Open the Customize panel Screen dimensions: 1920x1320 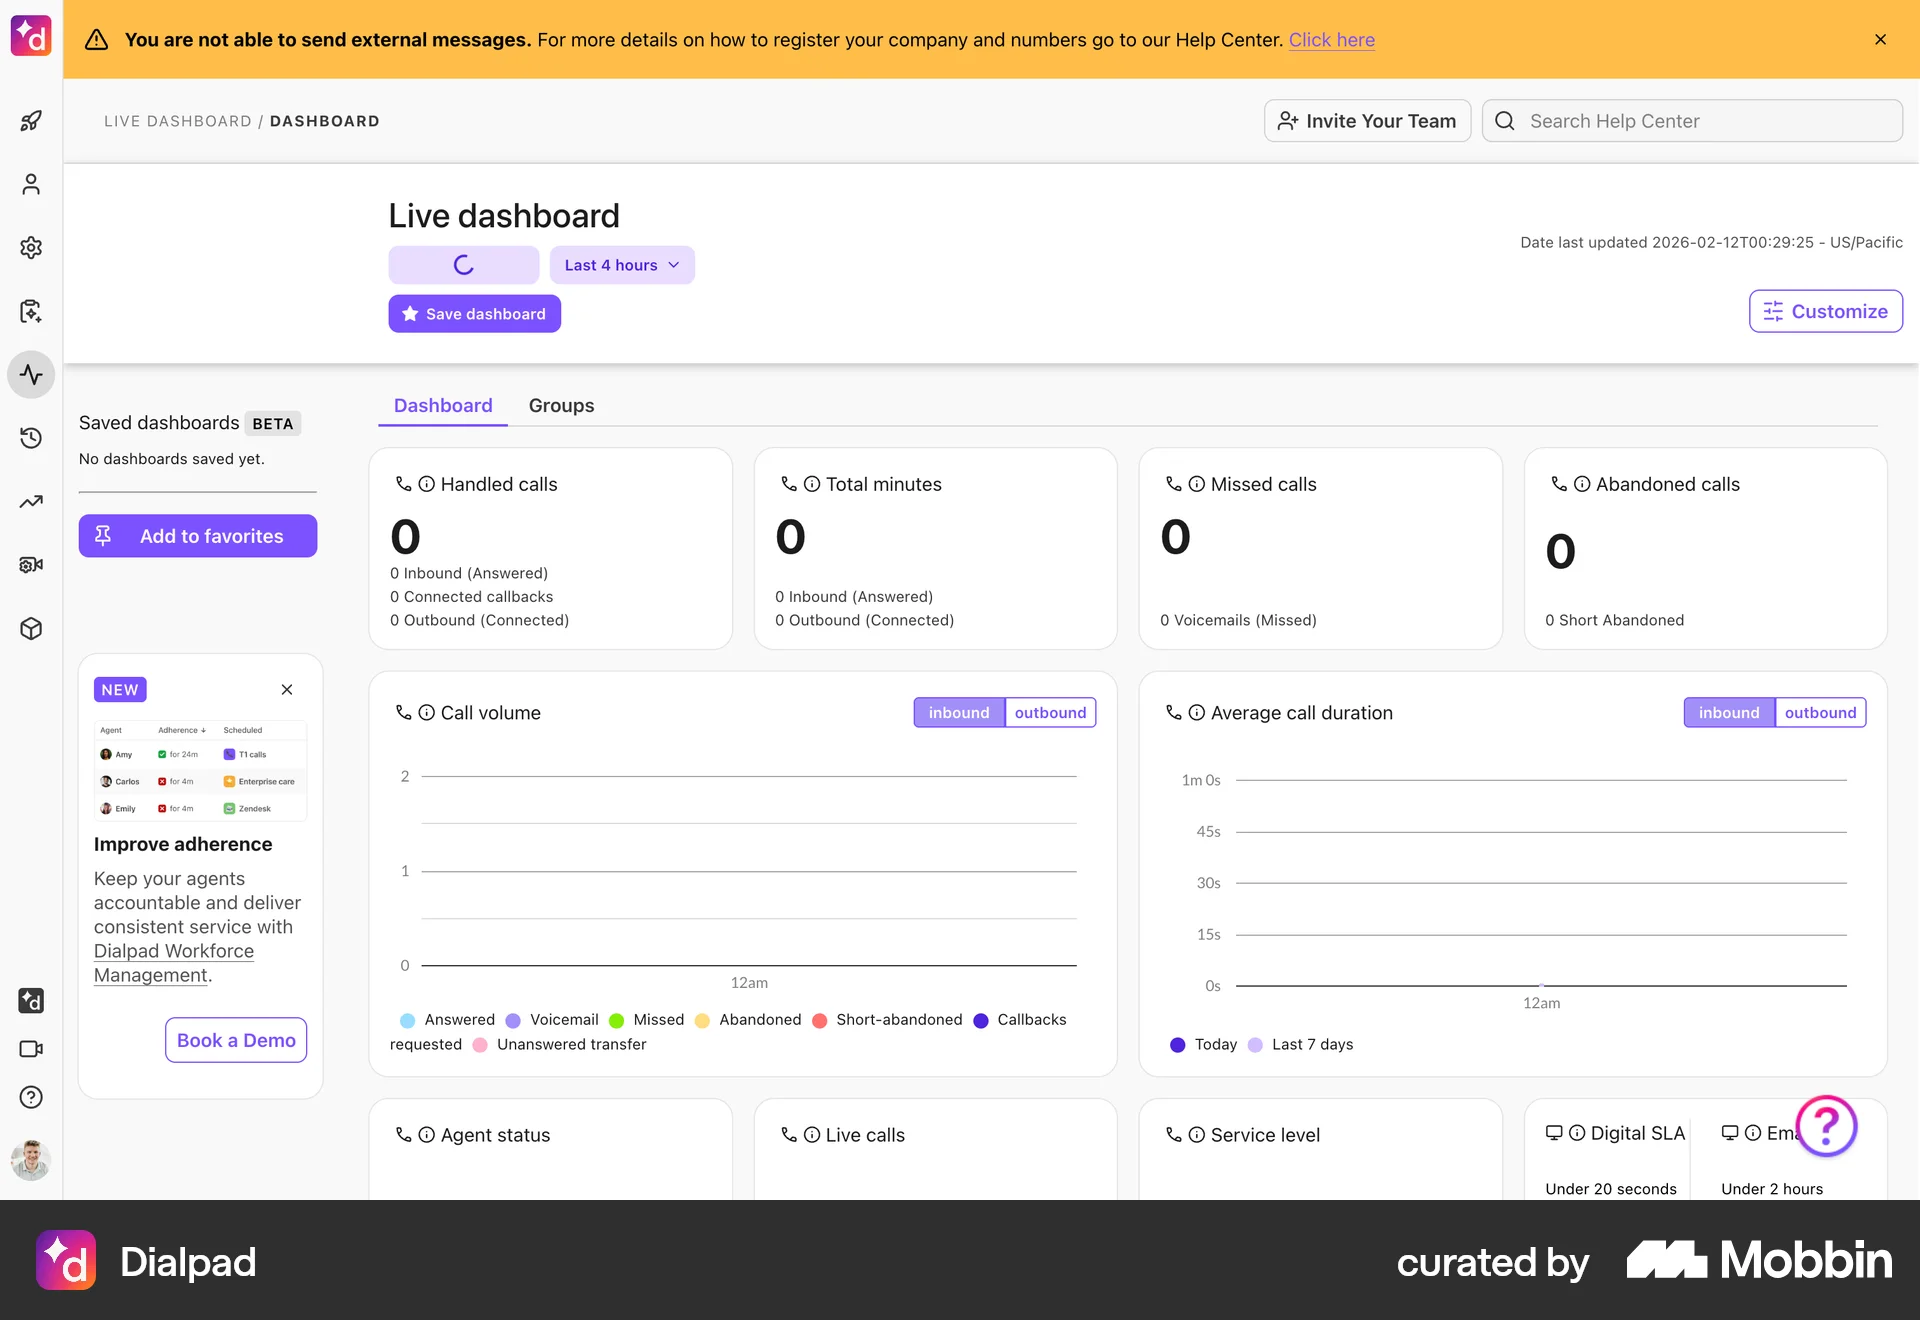pyautogui.click(x=1825, y=311)
